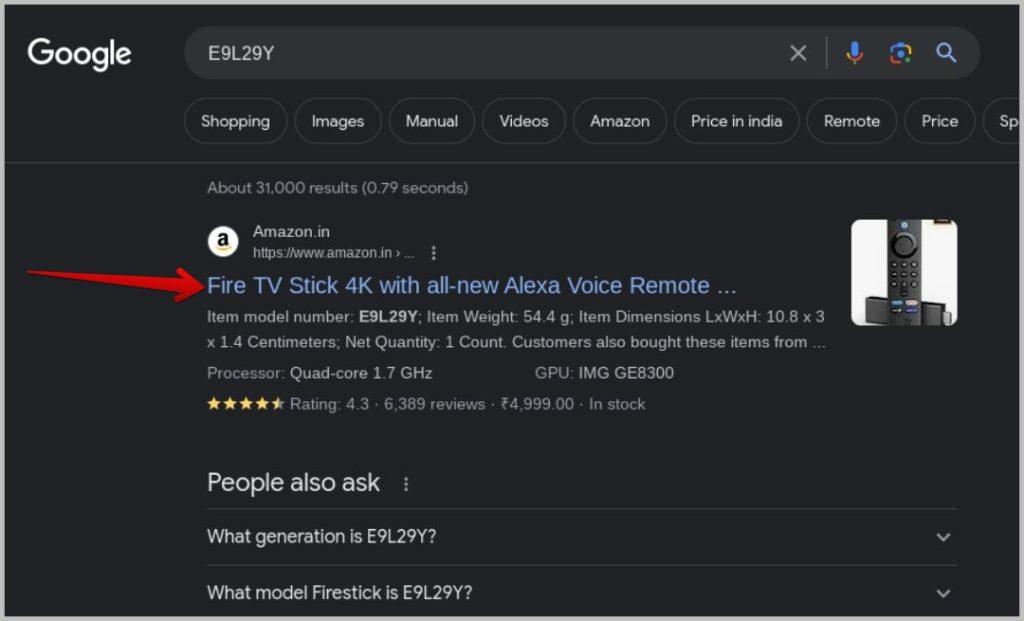Select the Remote filter chip
Image resolution: width=1024 pixels, height=621 pixels.
click(x=852, y=121)
